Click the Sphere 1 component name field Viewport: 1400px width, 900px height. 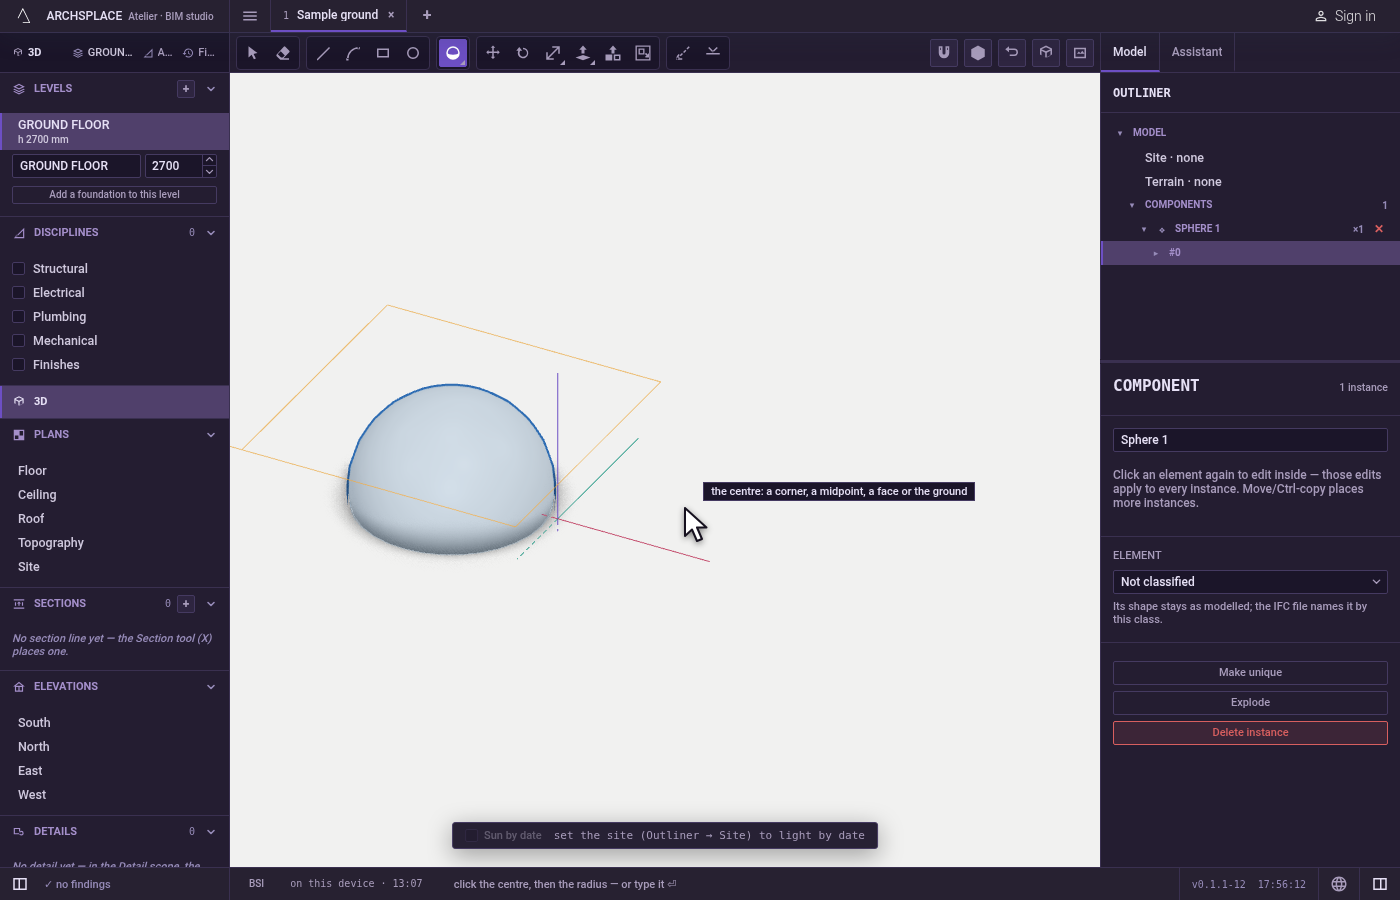click(1250, 440)
